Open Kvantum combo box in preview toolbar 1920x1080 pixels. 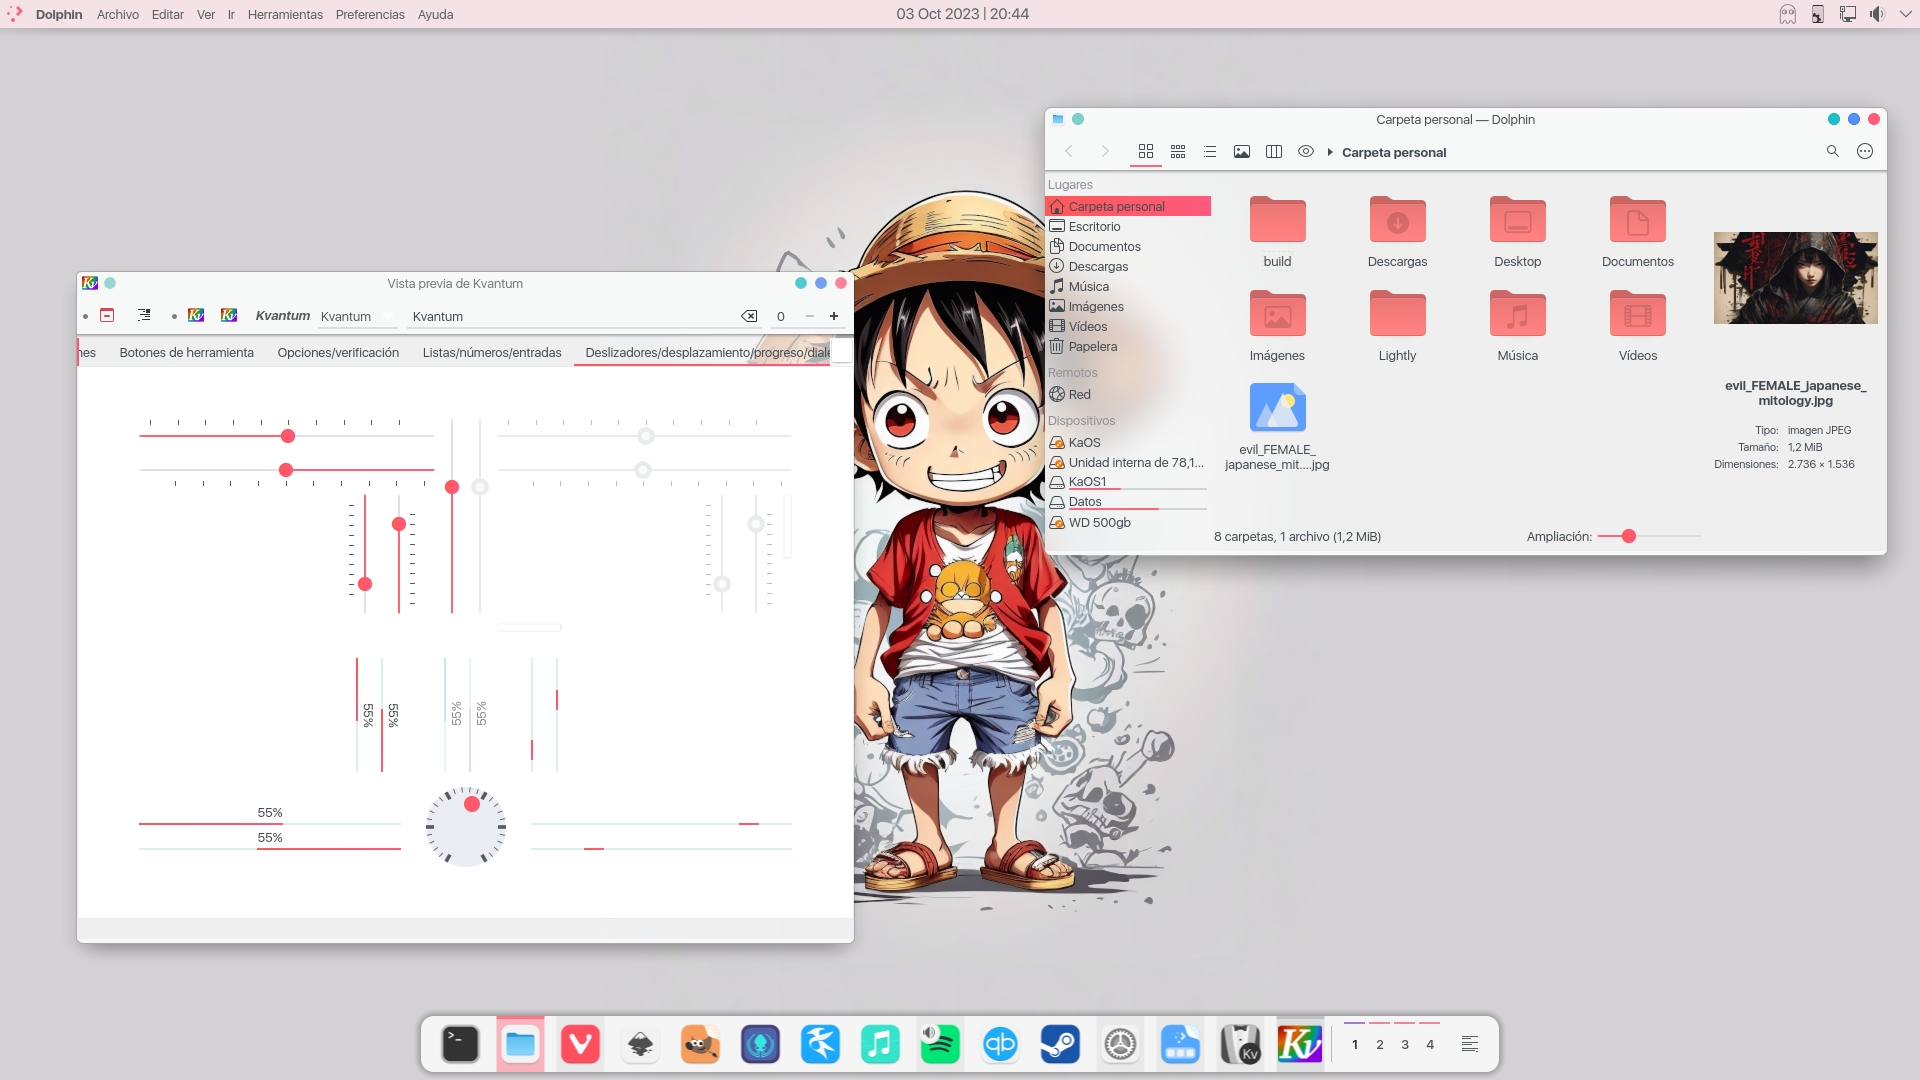click(x=357, y=316)
